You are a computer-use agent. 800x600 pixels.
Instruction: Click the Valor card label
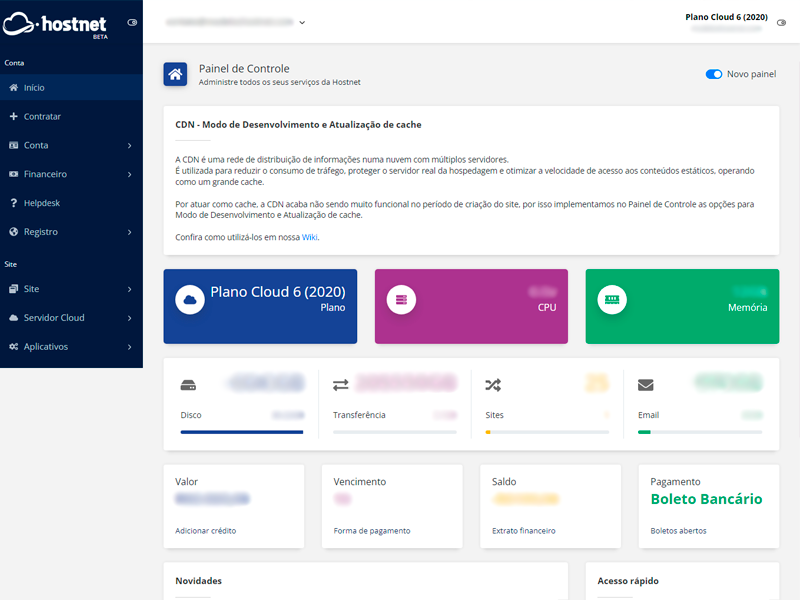pos(186,482)
